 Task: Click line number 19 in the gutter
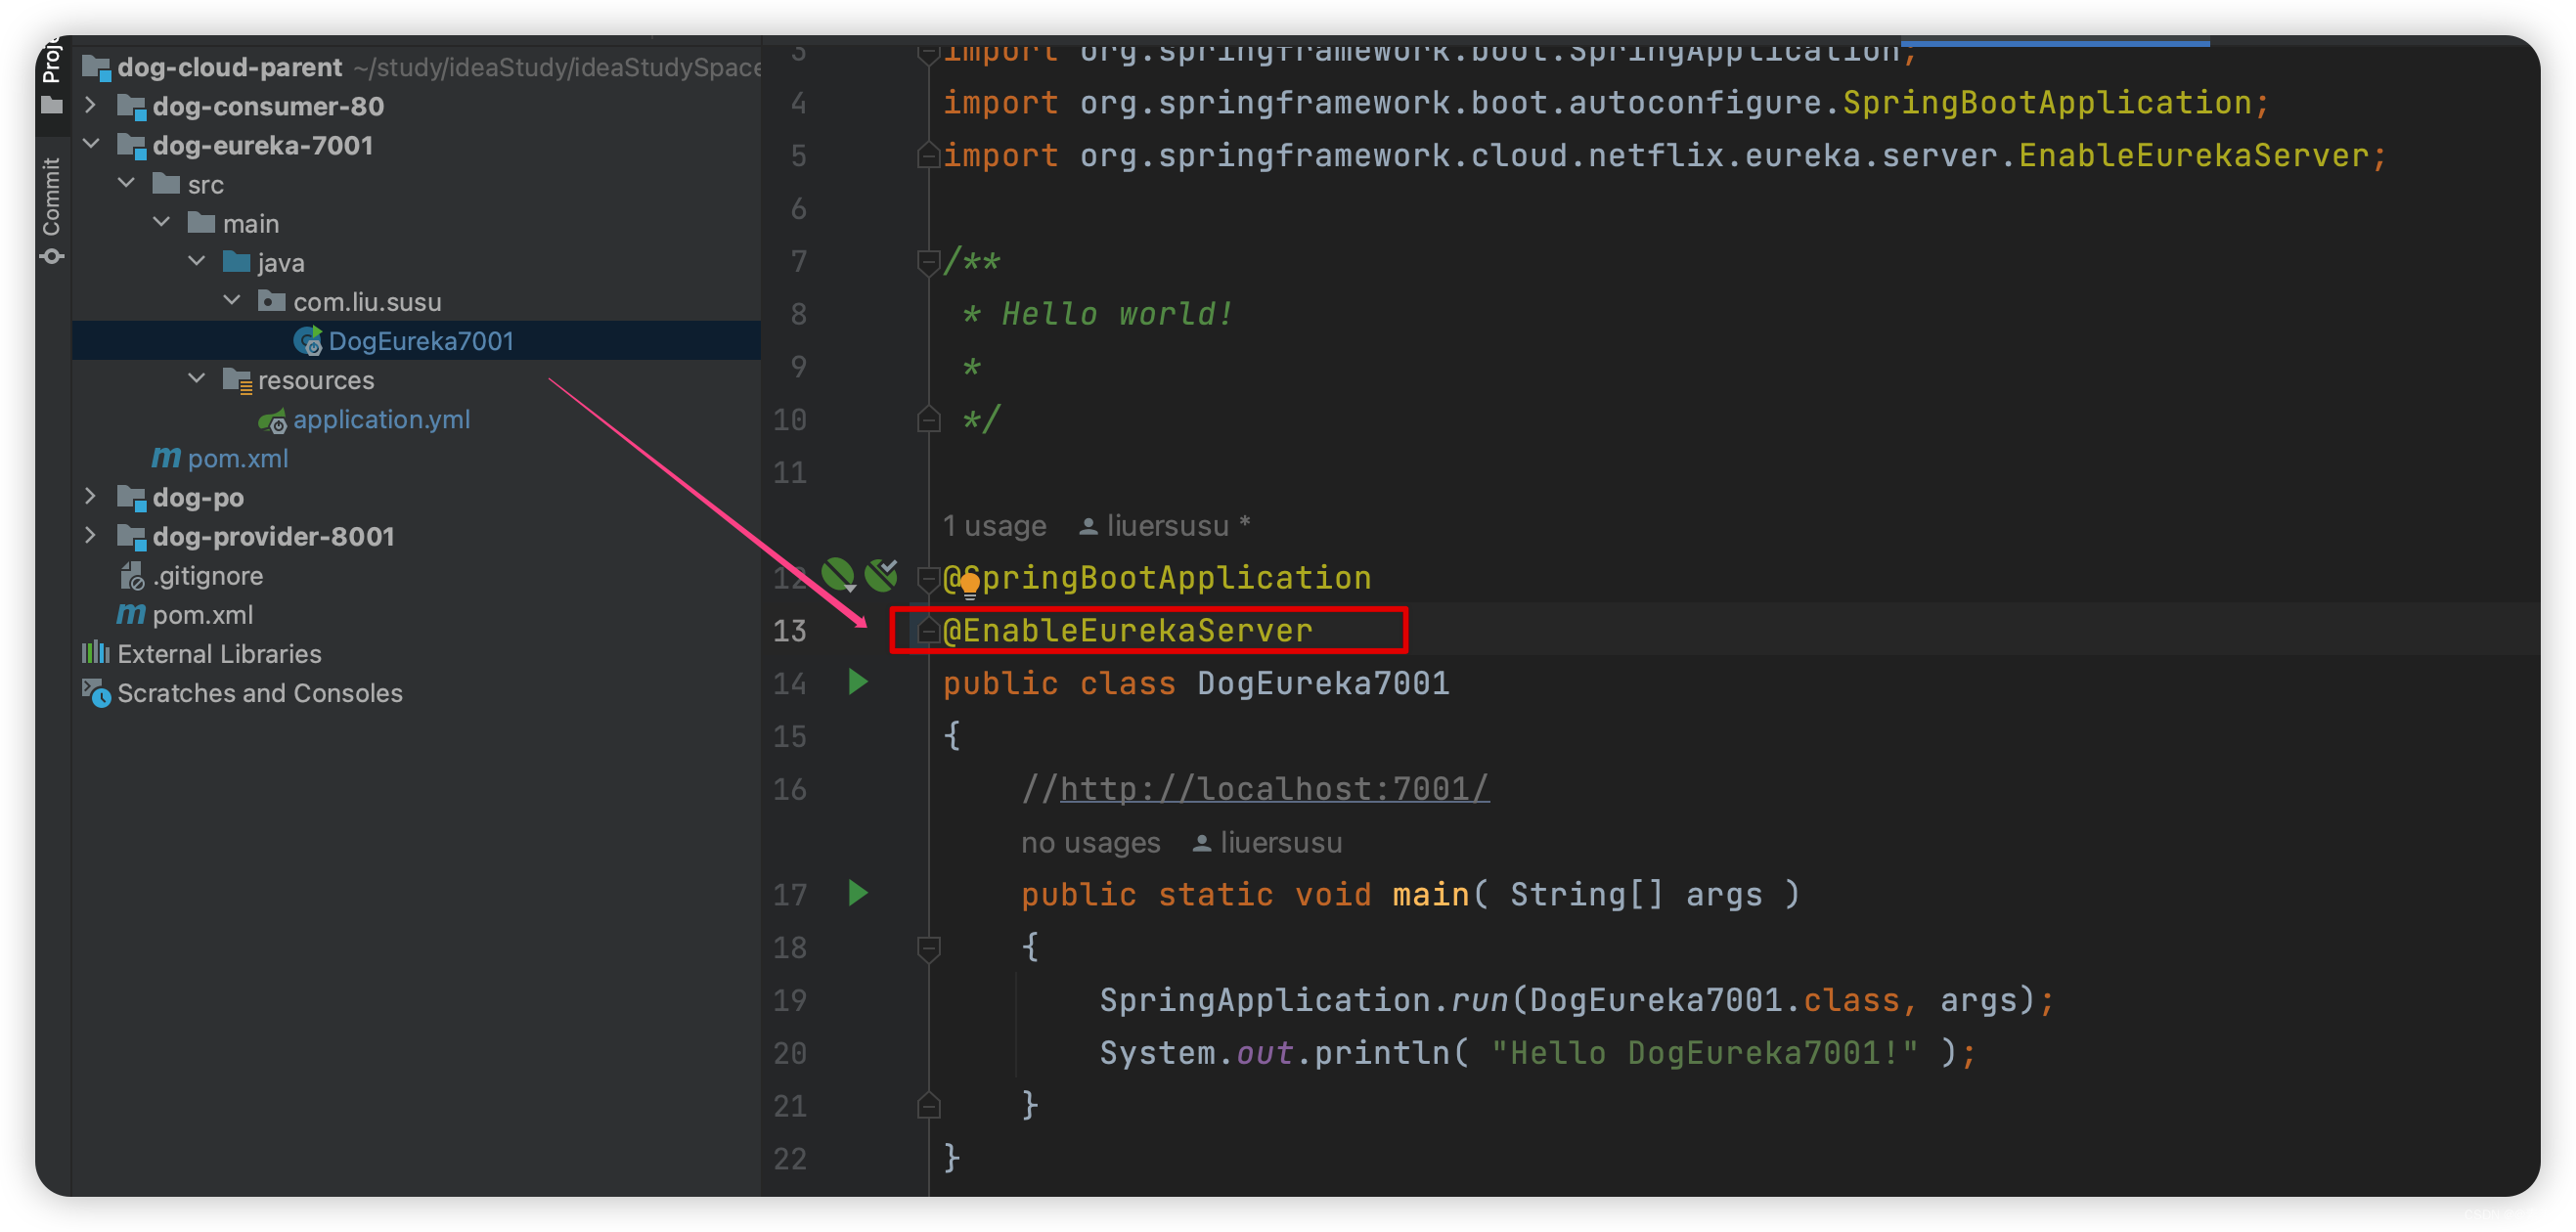coord(789,1000)
